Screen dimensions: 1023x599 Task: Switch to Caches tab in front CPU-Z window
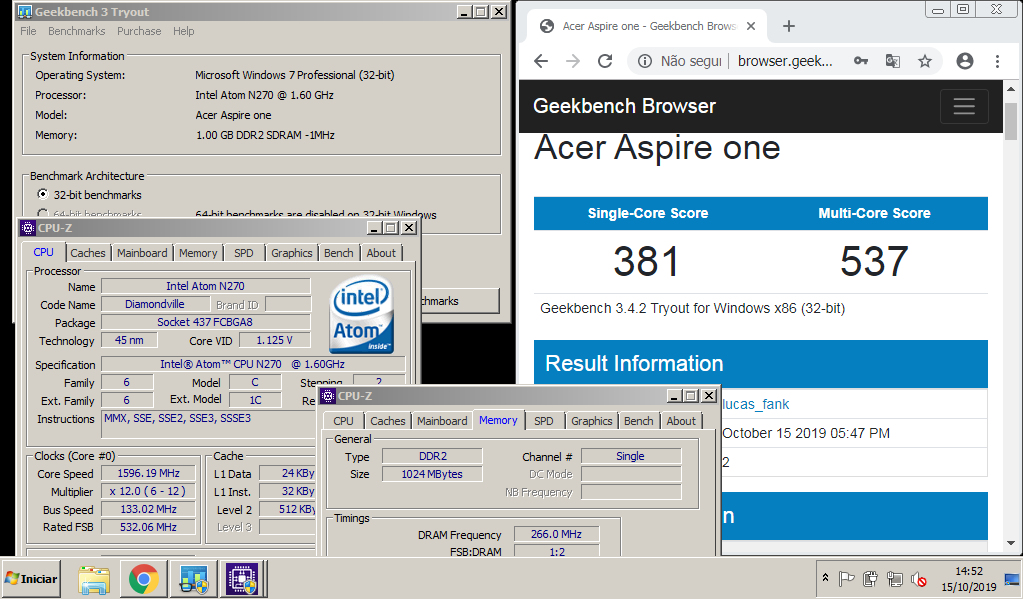(388, 421)
